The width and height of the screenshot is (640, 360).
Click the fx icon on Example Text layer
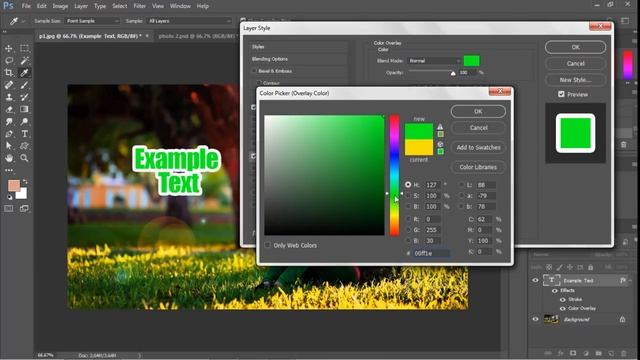click(x=622, y=280)
